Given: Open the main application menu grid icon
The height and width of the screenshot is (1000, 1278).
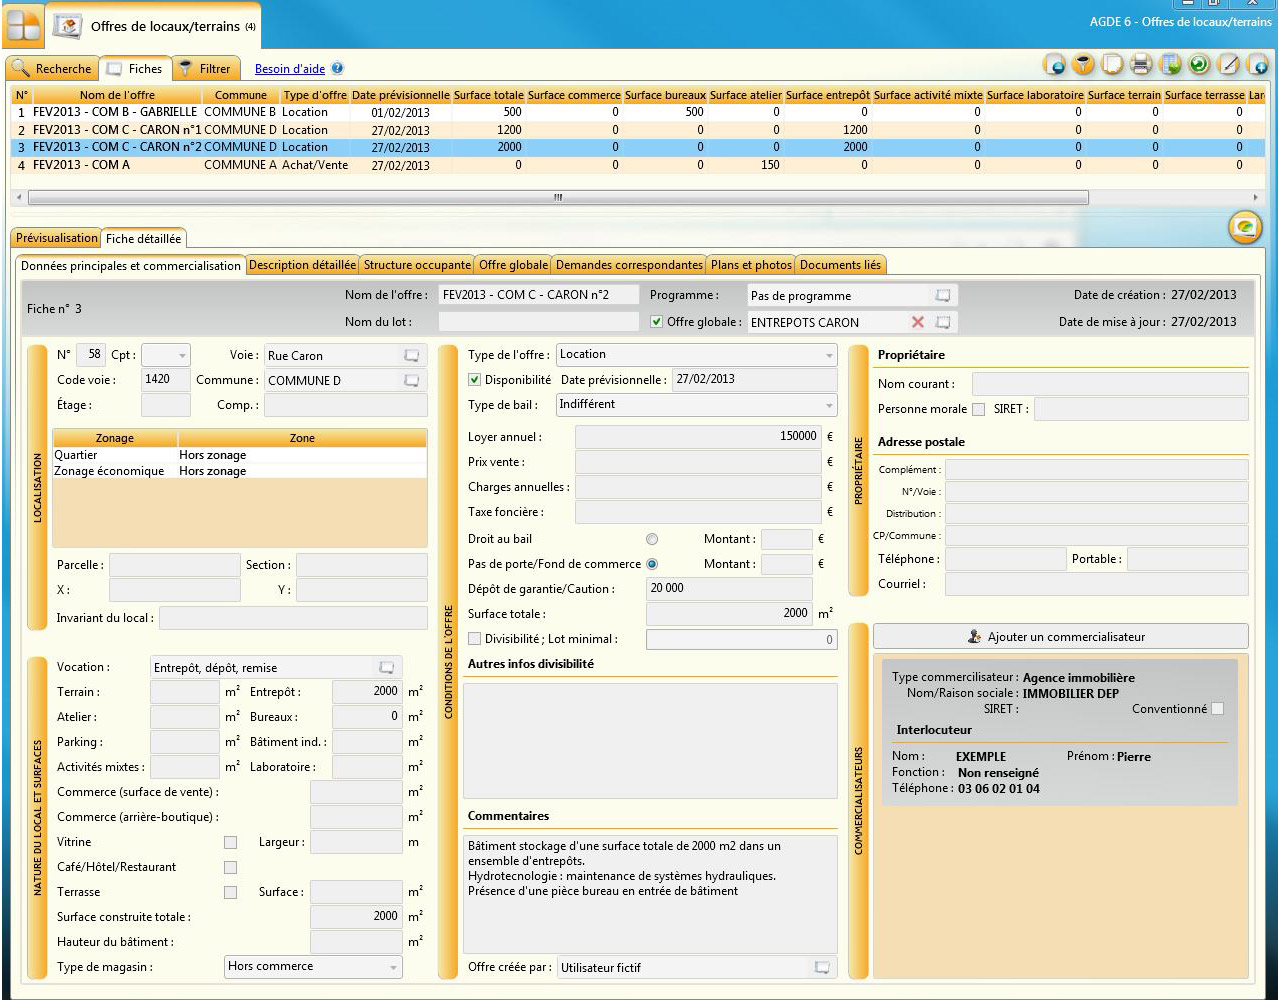Looking at the screenshot, I should [x=22, y=26].
